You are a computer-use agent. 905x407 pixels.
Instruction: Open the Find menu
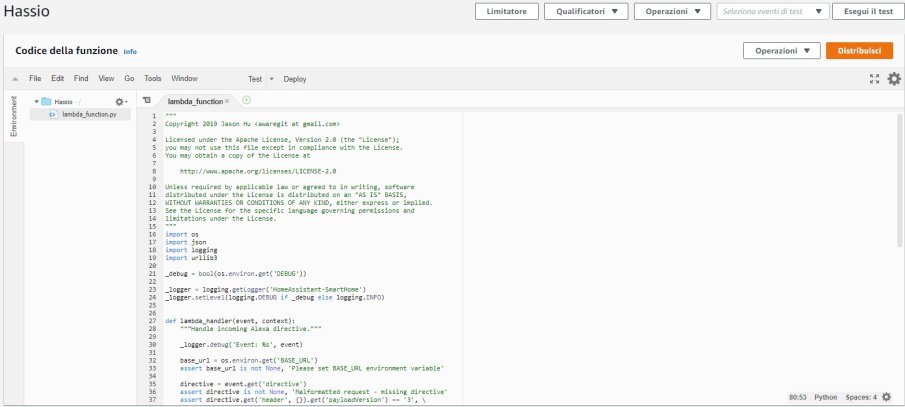(81, 79)
